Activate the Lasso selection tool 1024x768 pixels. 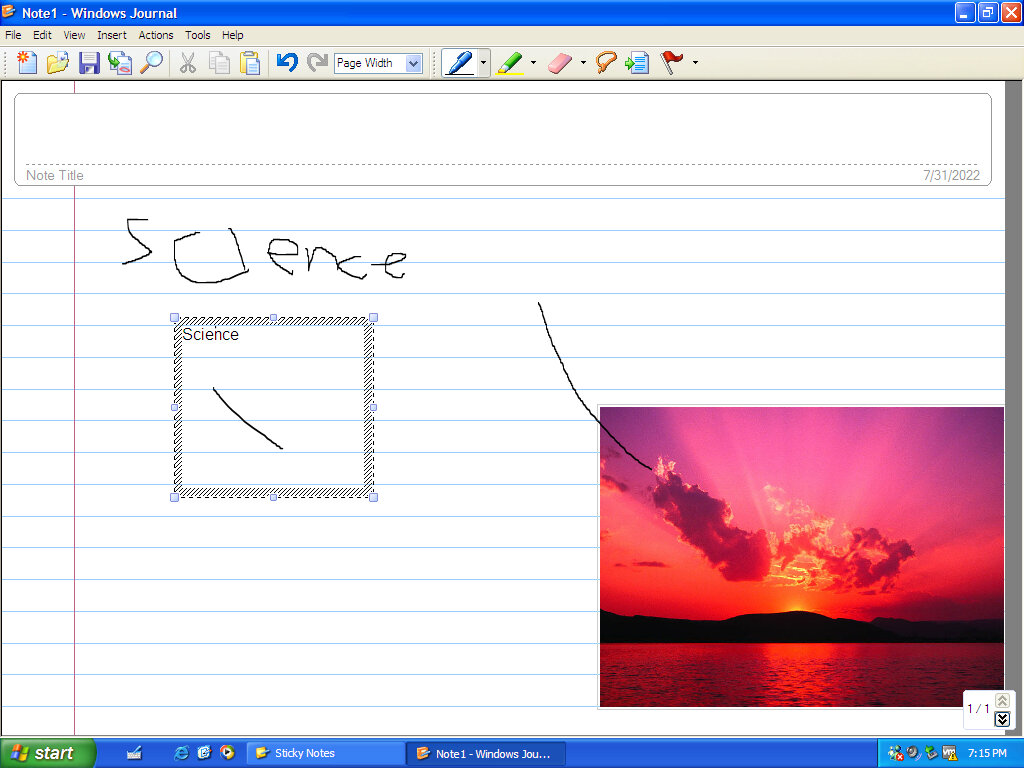605,63
